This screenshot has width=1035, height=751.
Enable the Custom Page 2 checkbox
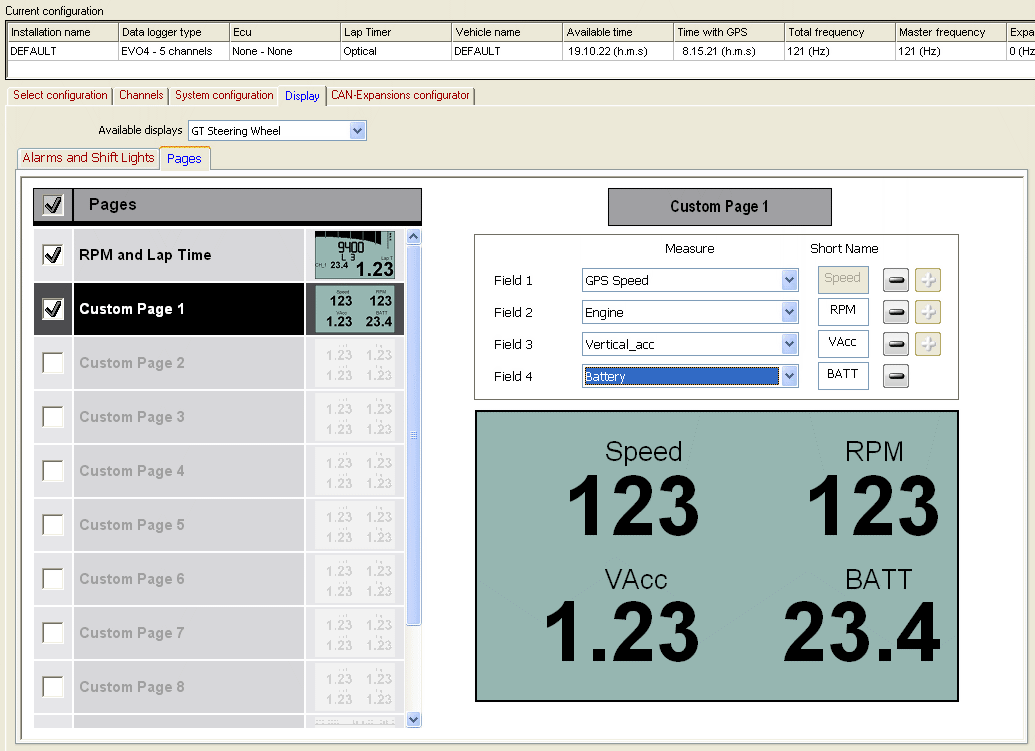(53, 363)
